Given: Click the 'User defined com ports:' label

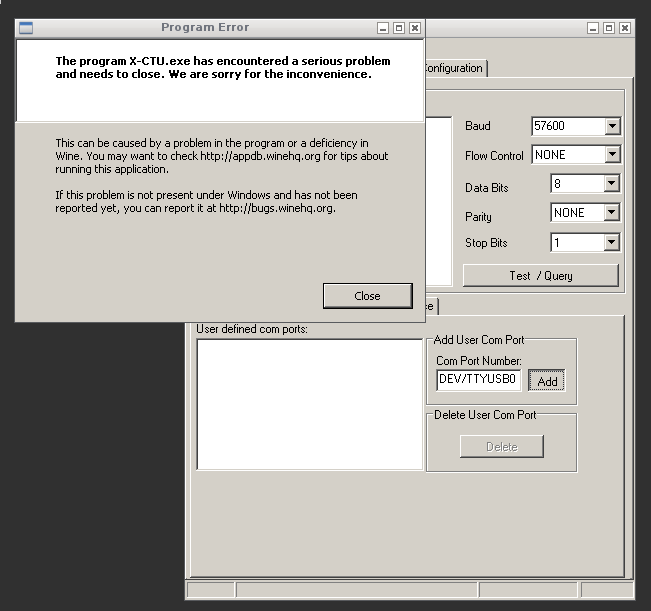Looking at the screenshot, I should click(252, 329).
